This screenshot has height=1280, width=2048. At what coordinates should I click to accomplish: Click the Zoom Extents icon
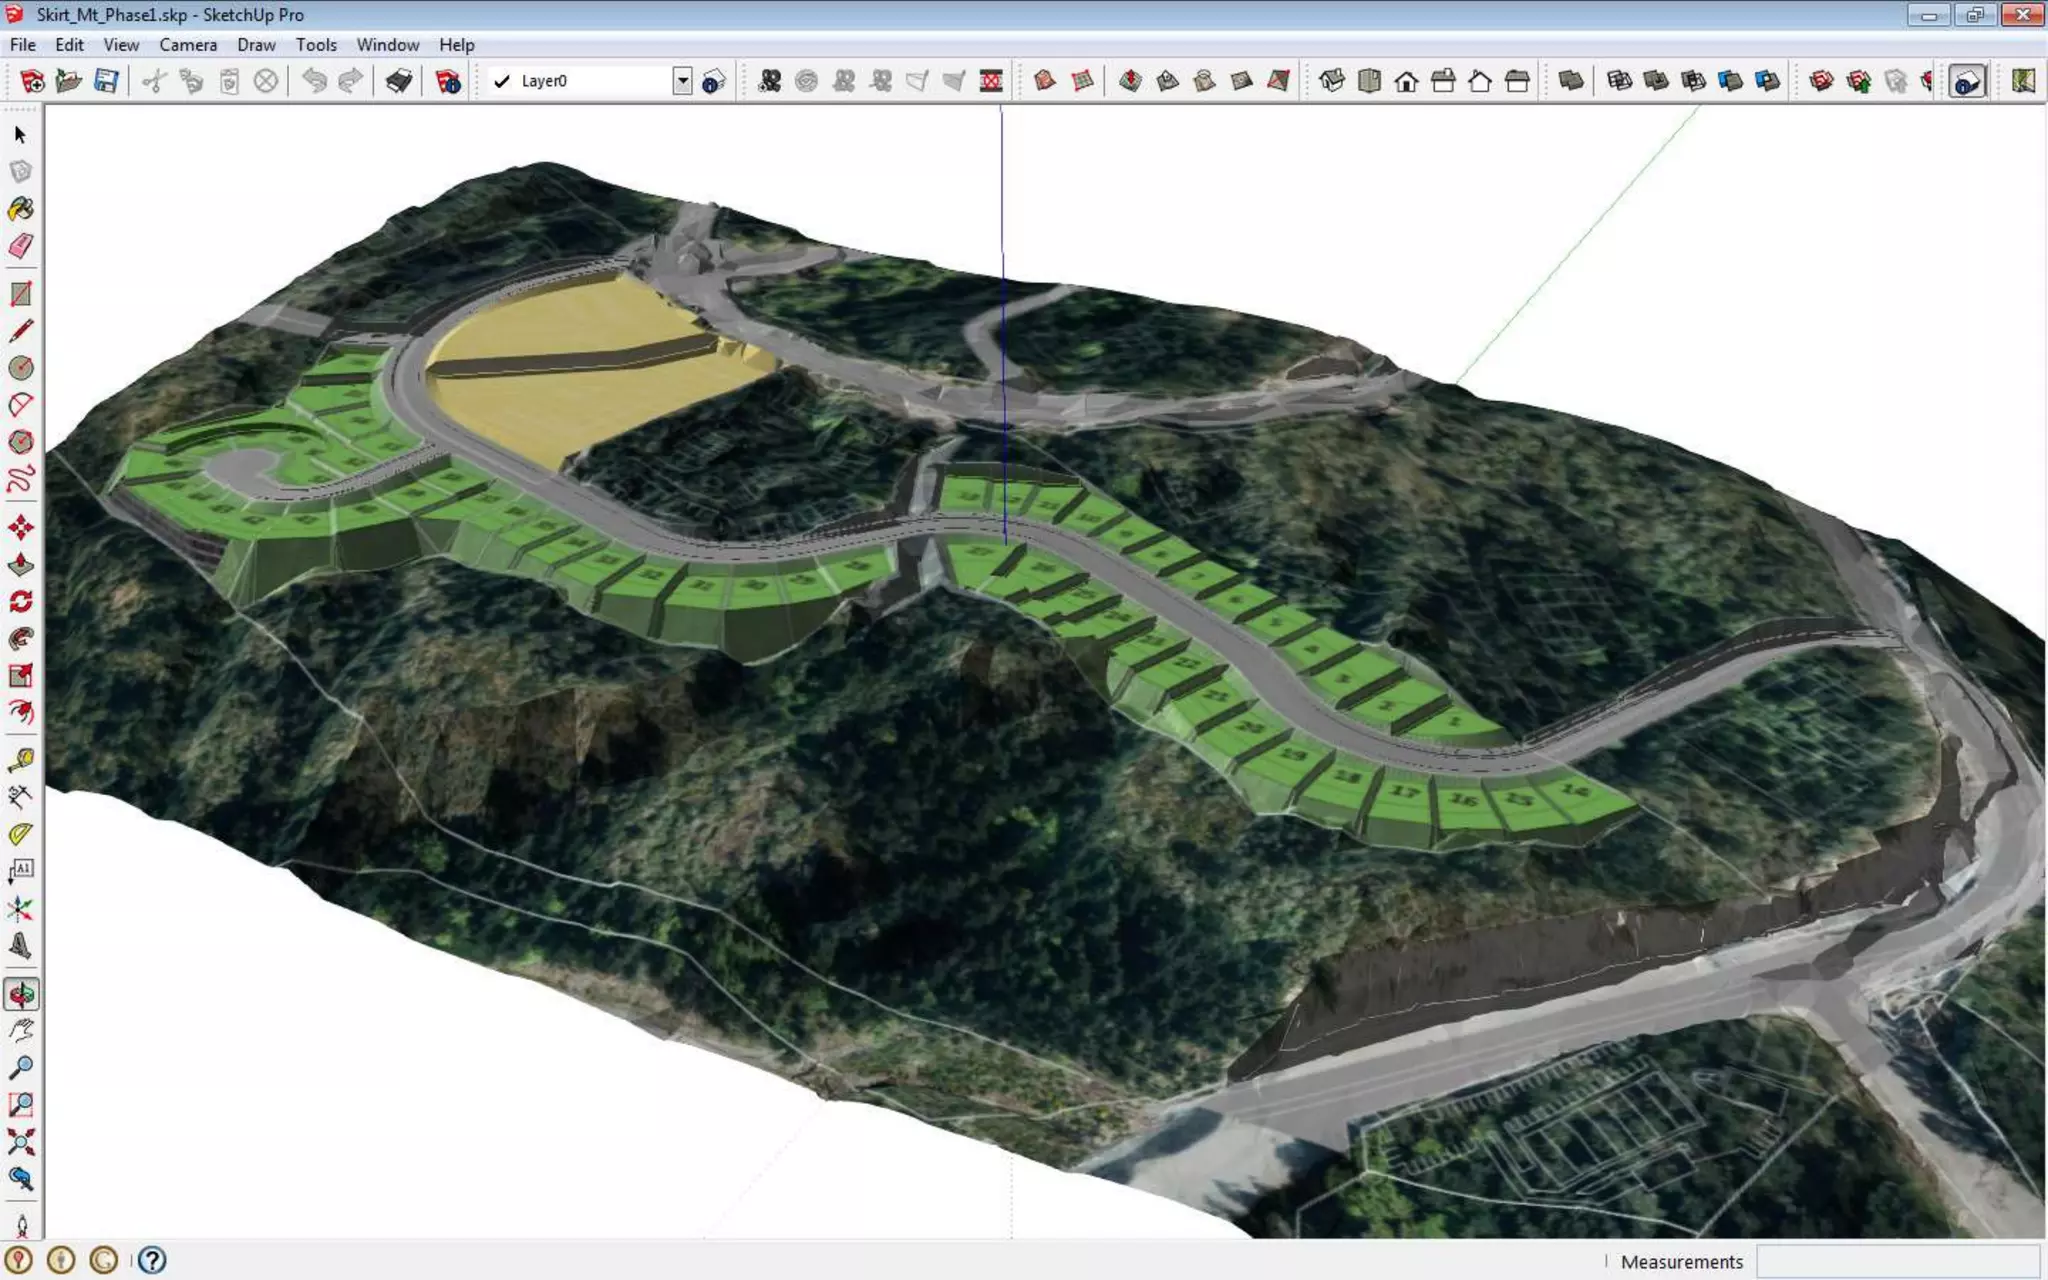20,1141
